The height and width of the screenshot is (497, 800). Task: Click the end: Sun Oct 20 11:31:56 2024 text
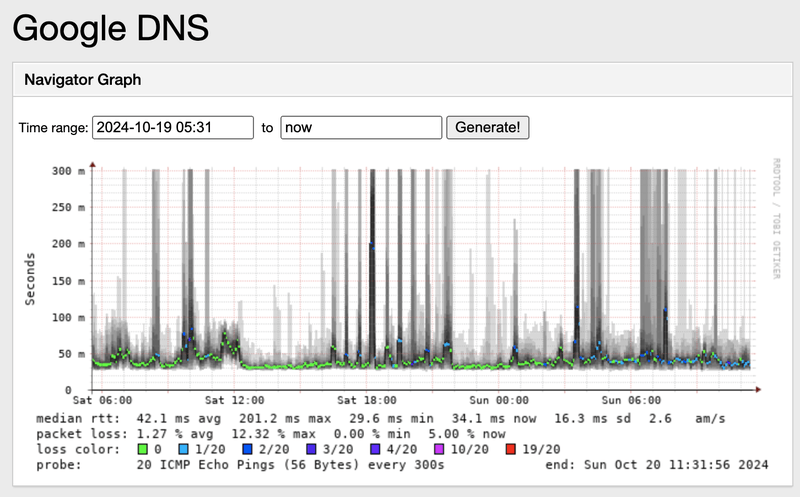(657, 465)
